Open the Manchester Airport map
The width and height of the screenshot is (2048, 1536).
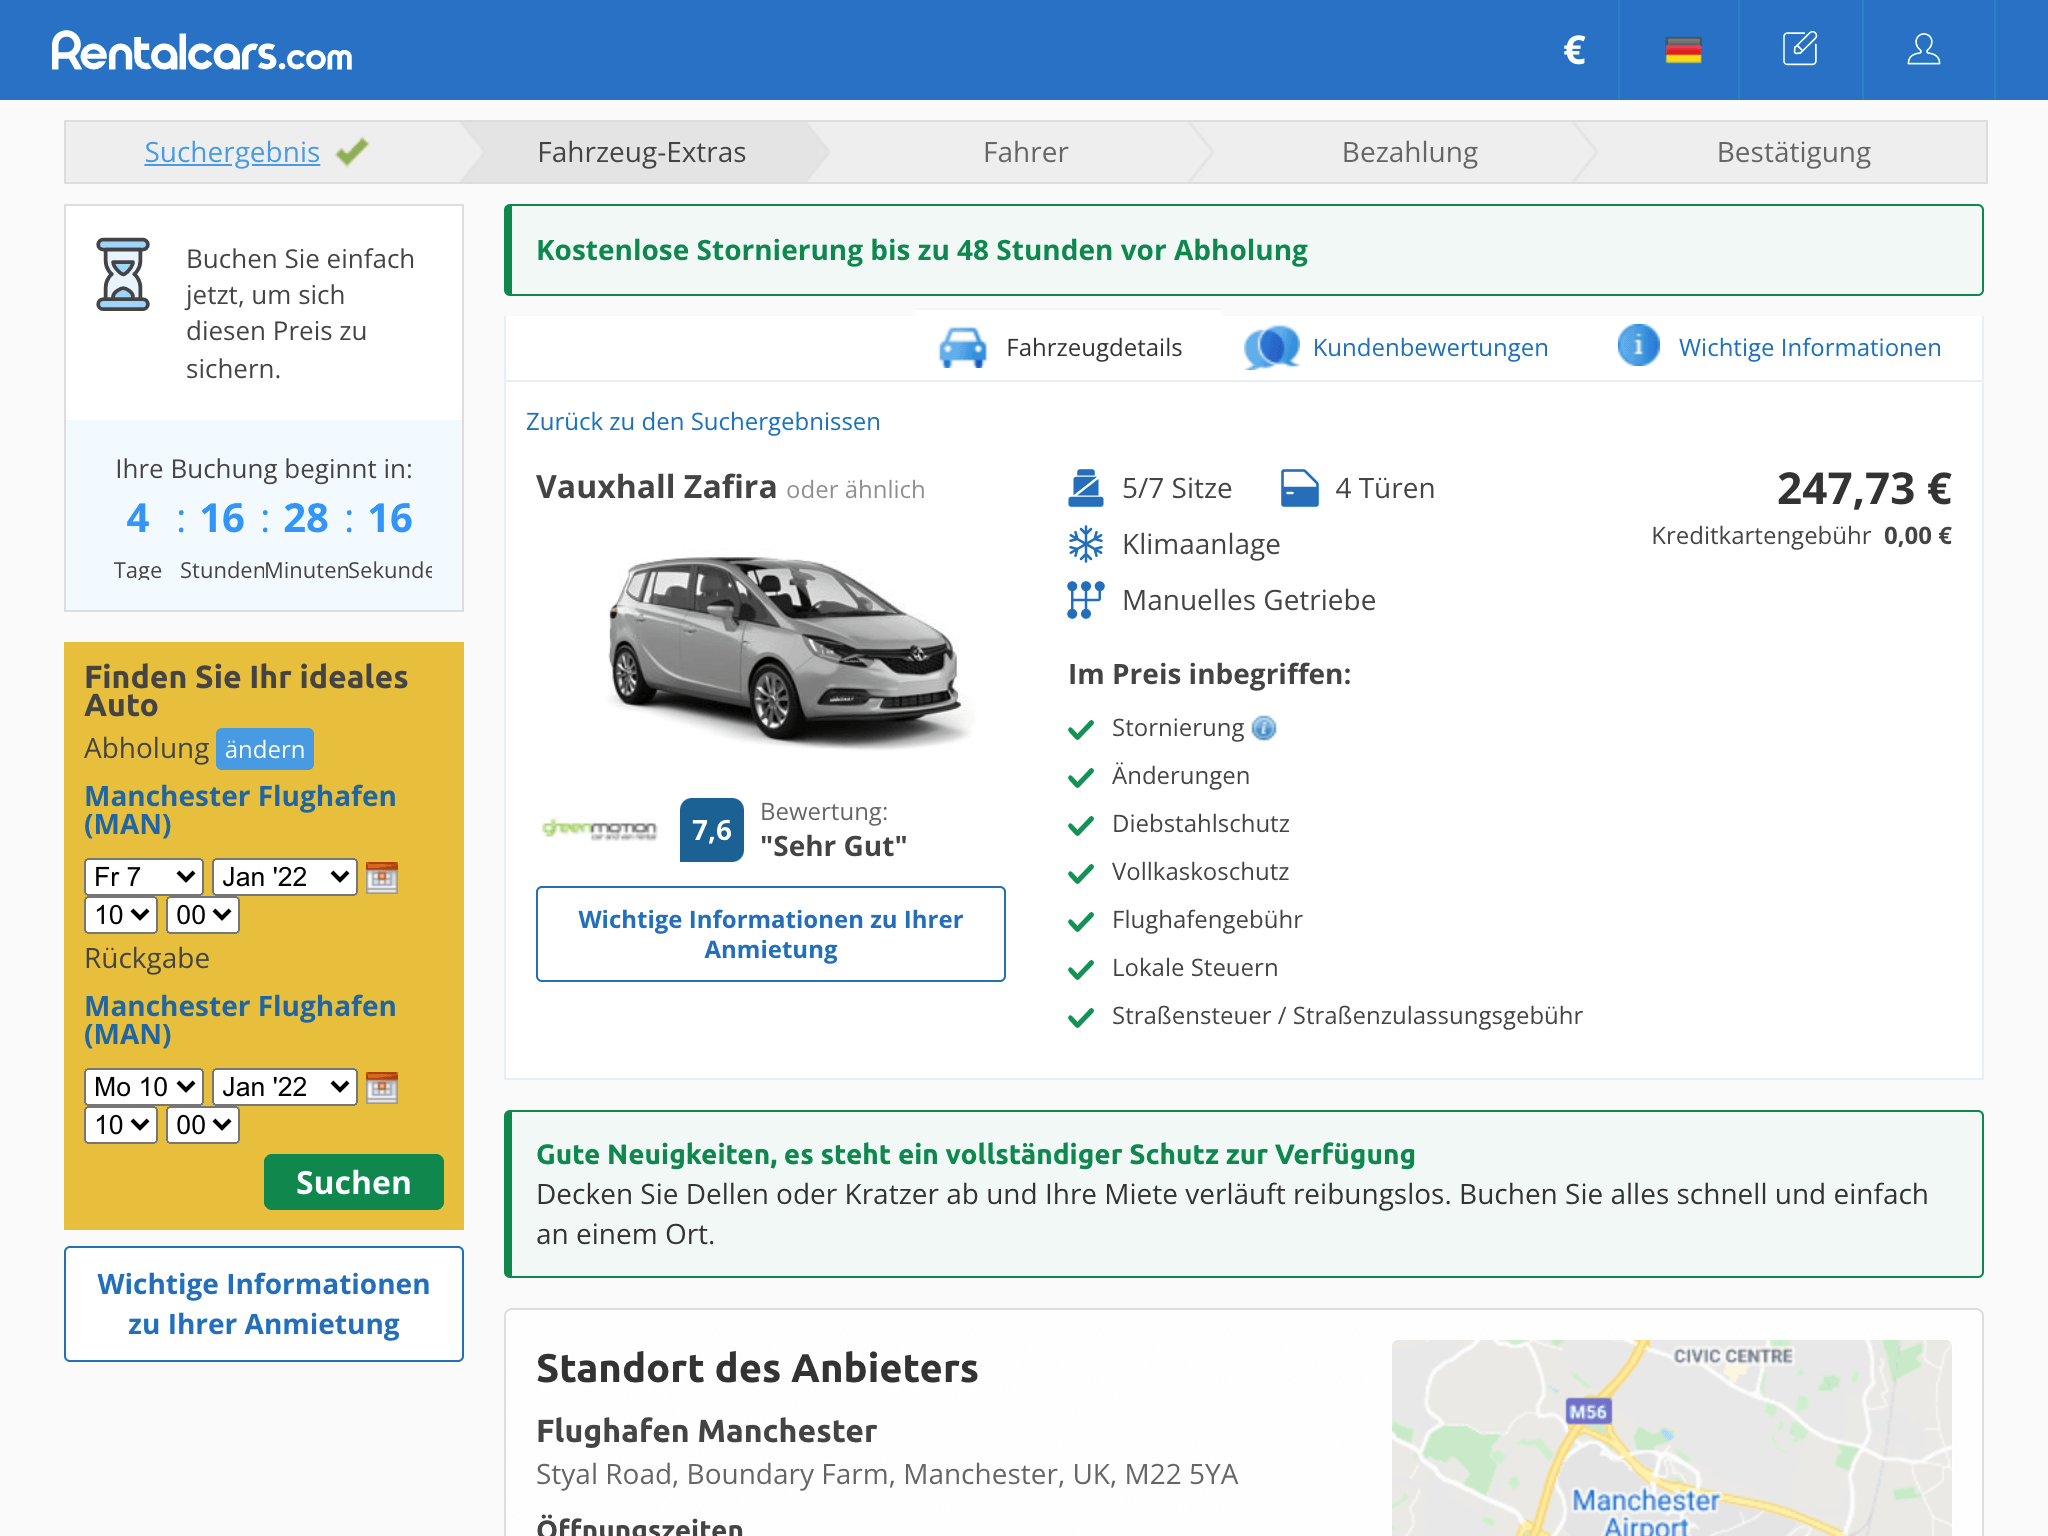[x=1671, y=1438]
